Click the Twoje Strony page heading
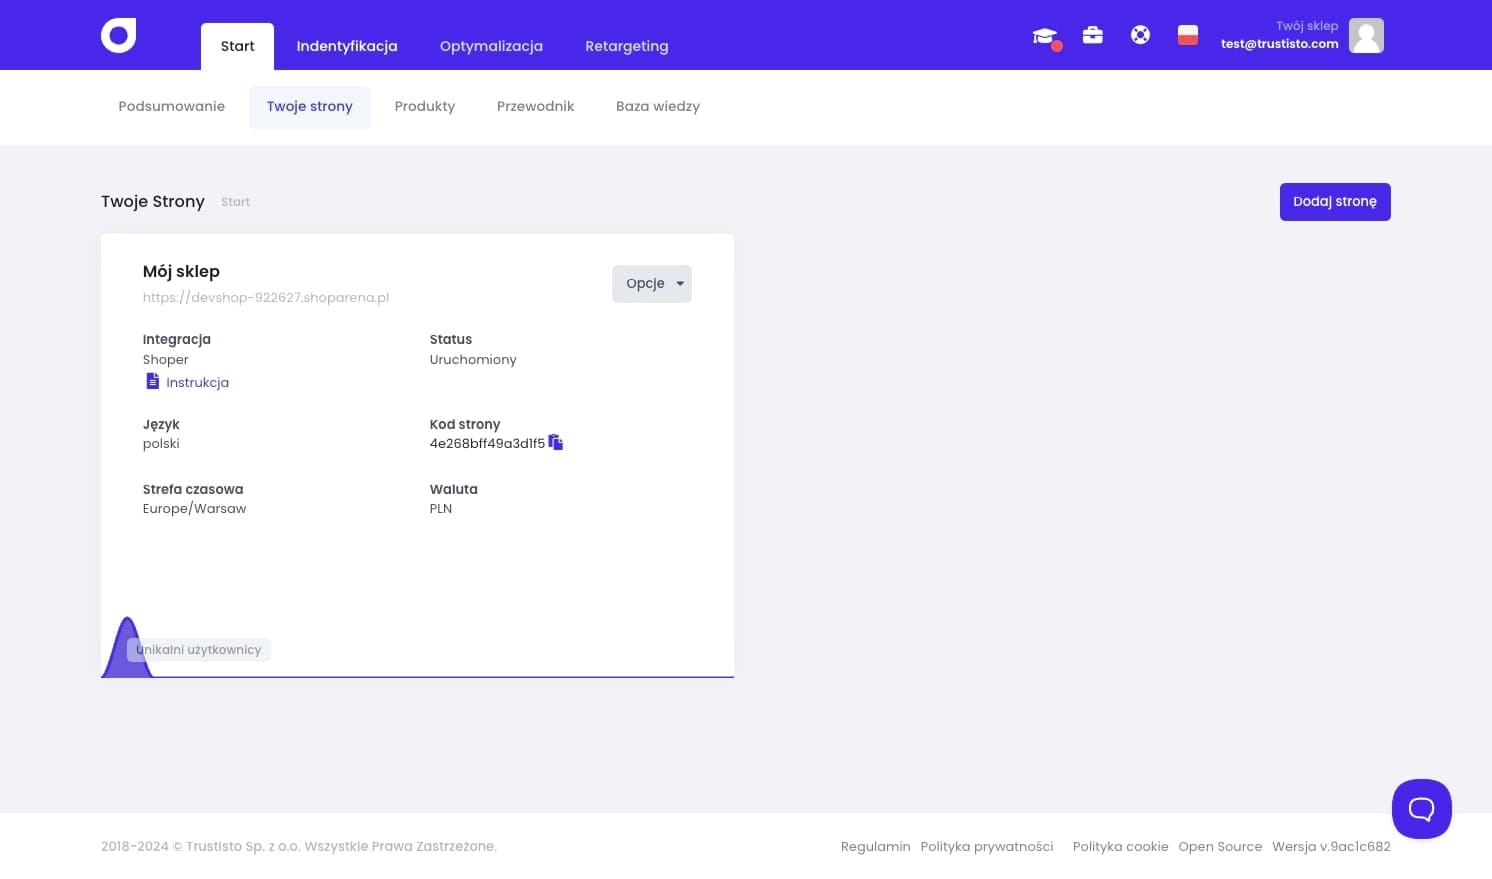Image resolution: width=1492 pixels, height=879 pixels. [153, 202]
